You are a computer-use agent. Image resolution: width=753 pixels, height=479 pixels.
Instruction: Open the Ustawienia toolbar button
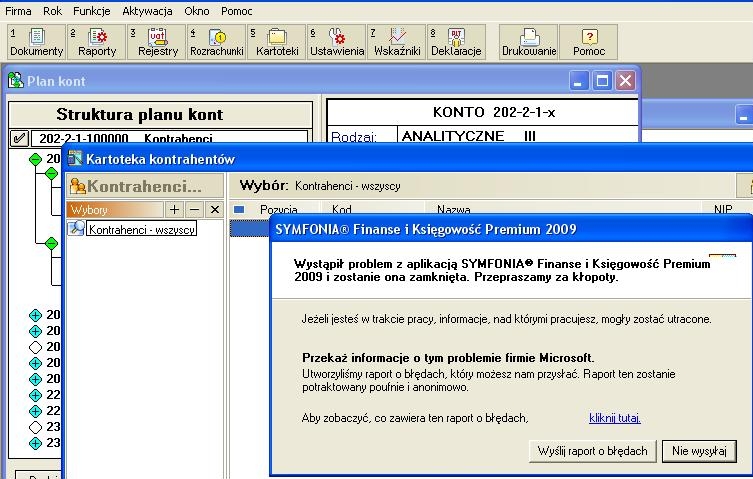337,42
